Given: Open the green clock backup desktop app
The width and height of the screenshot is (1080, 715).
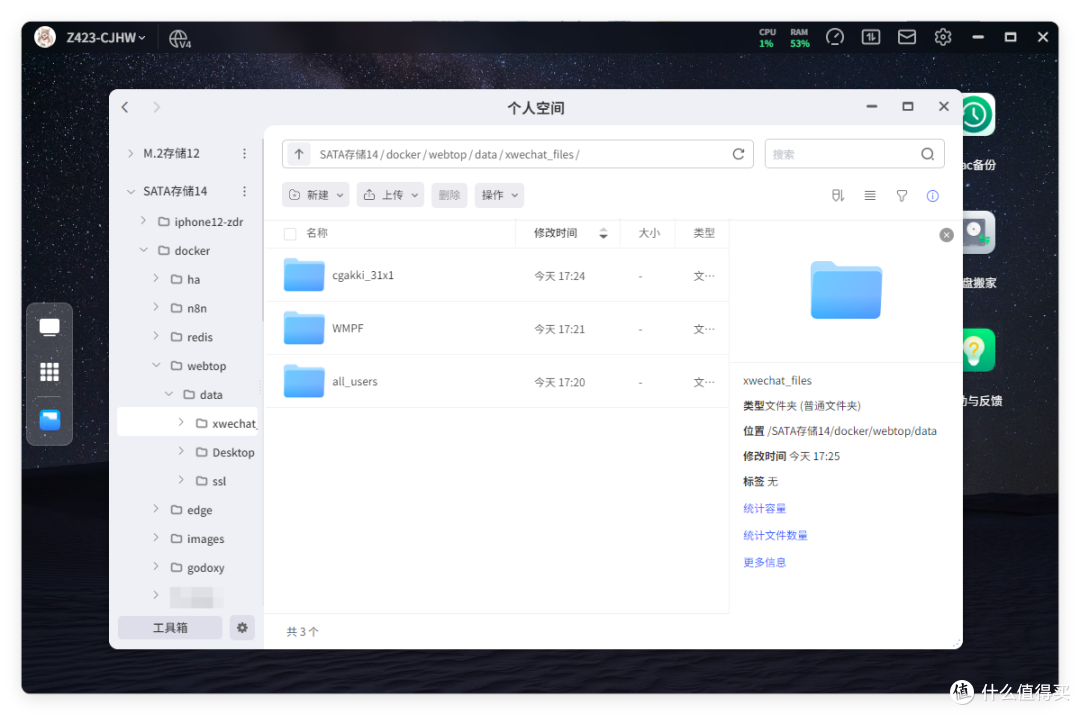Looking at the screenshot, I should 979,115.
